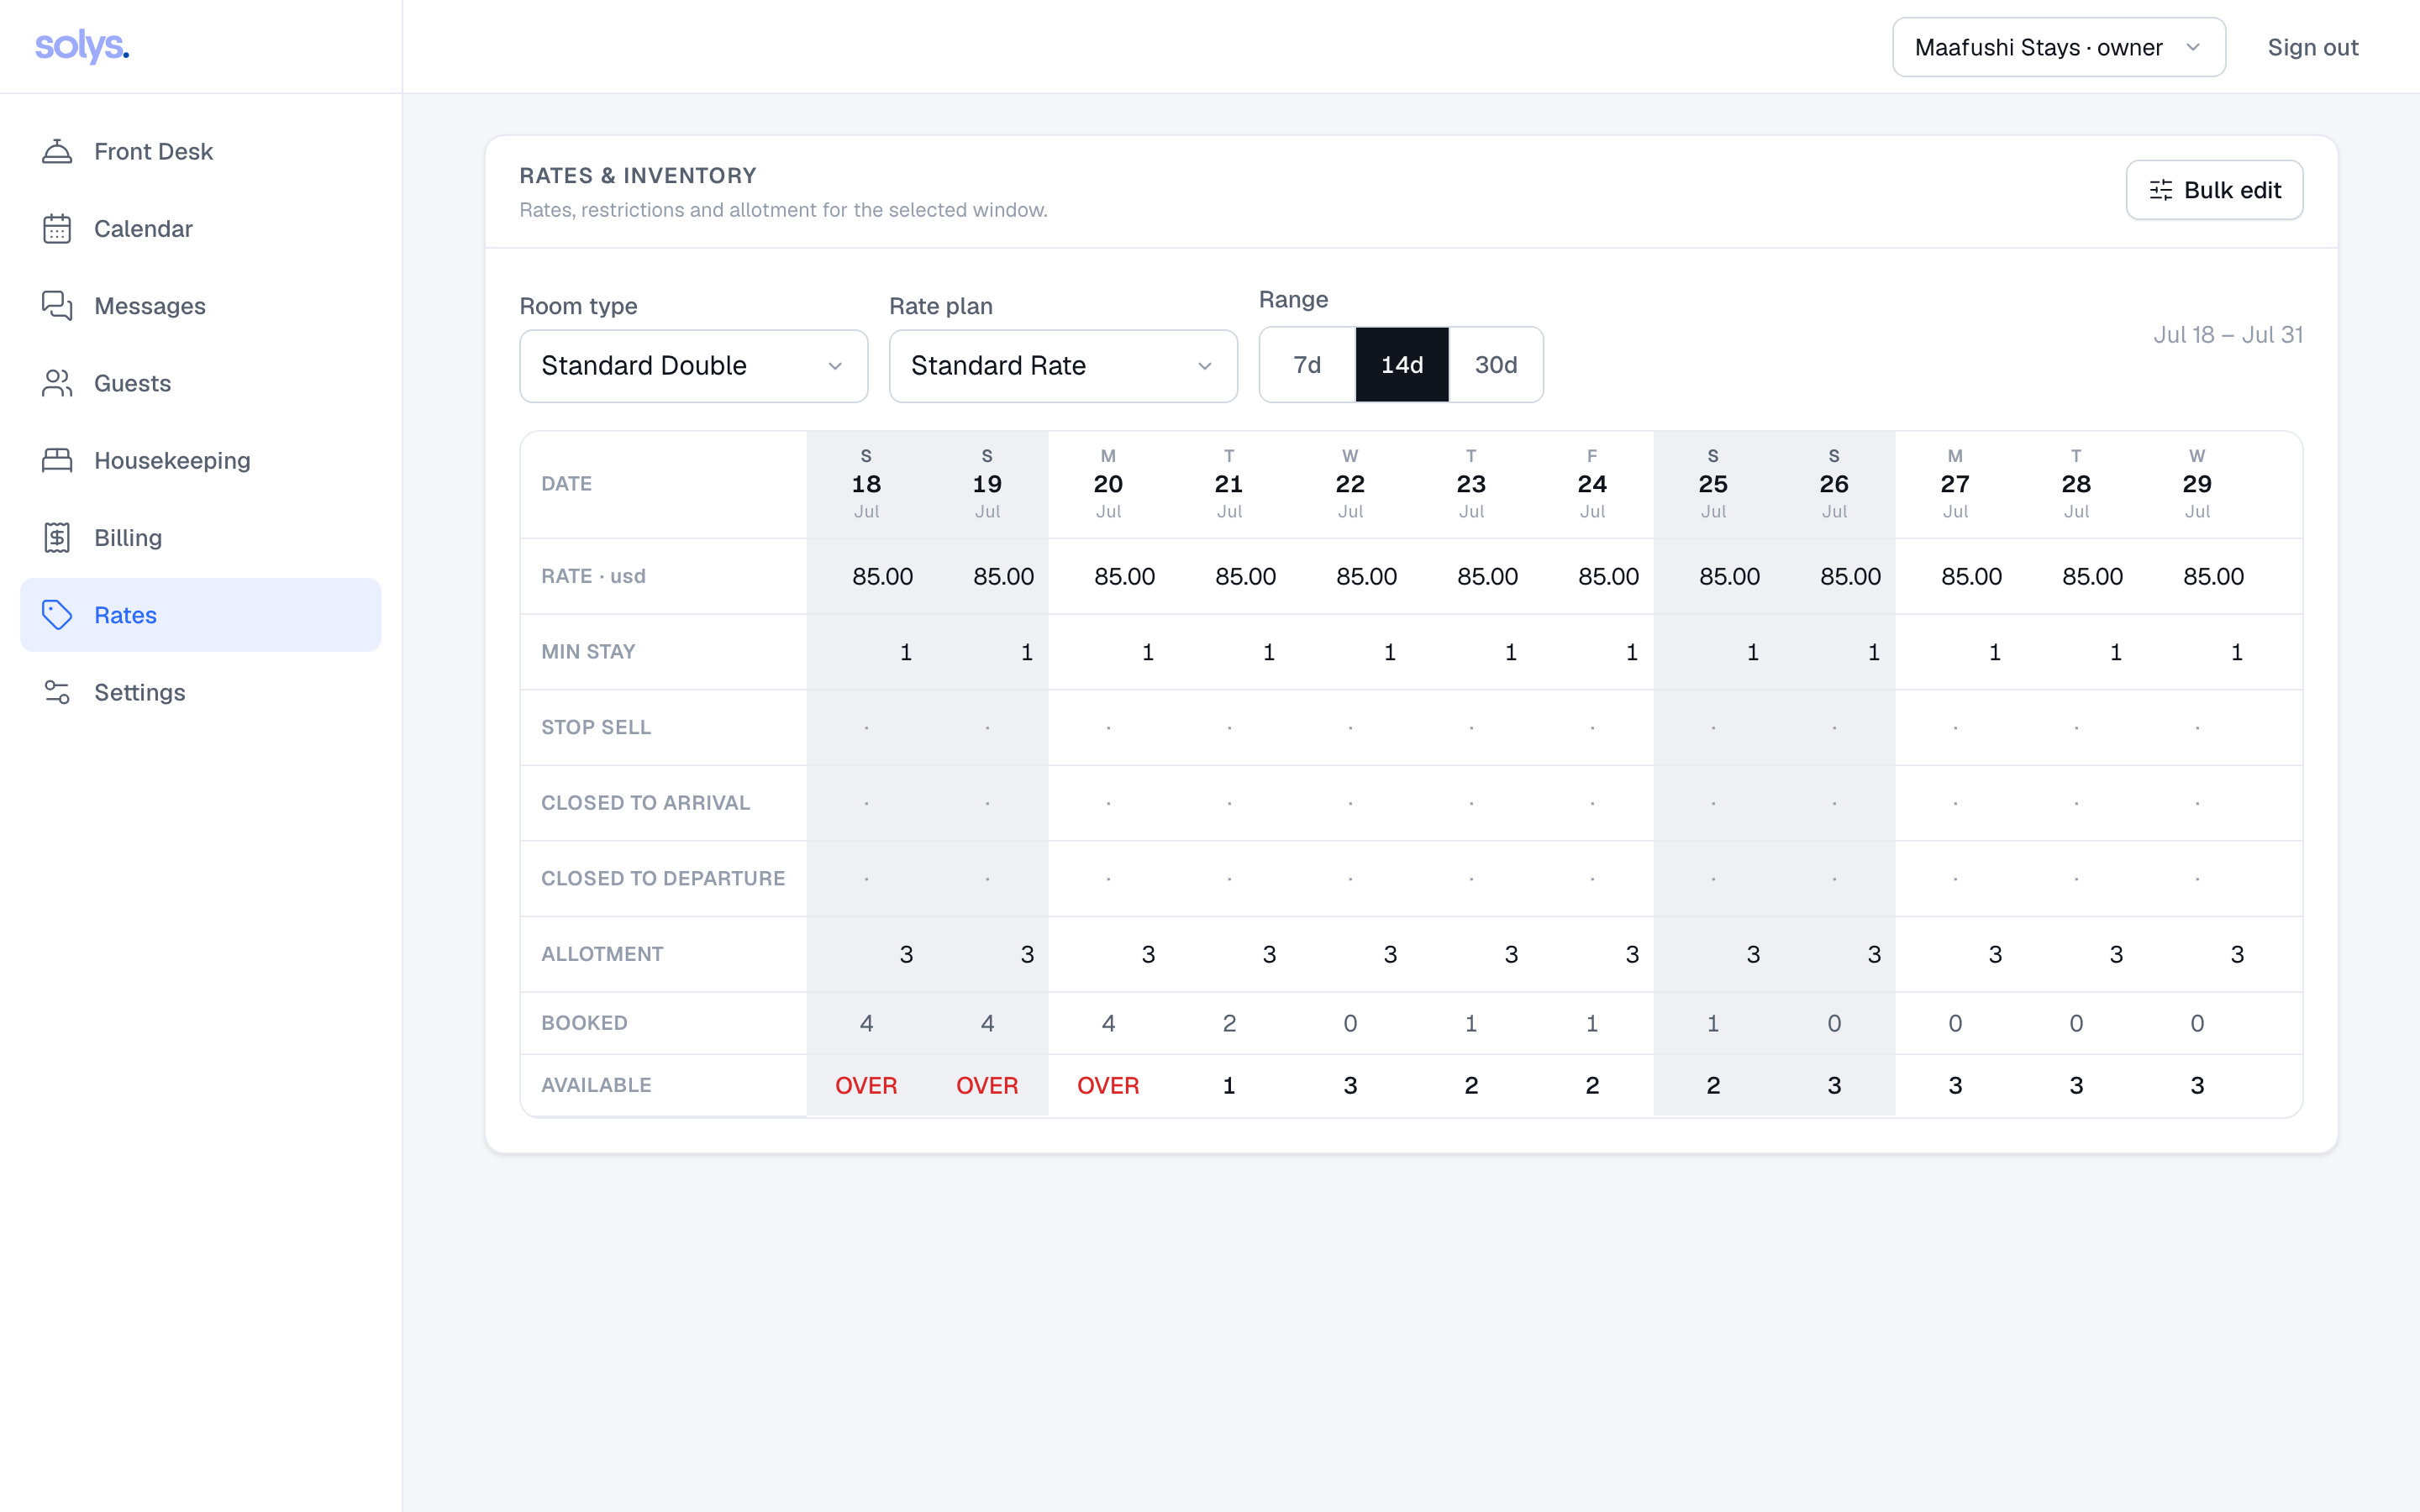Go to Calendar in sidebar
2420x1512 pixels.
click(x=200, y=228)
